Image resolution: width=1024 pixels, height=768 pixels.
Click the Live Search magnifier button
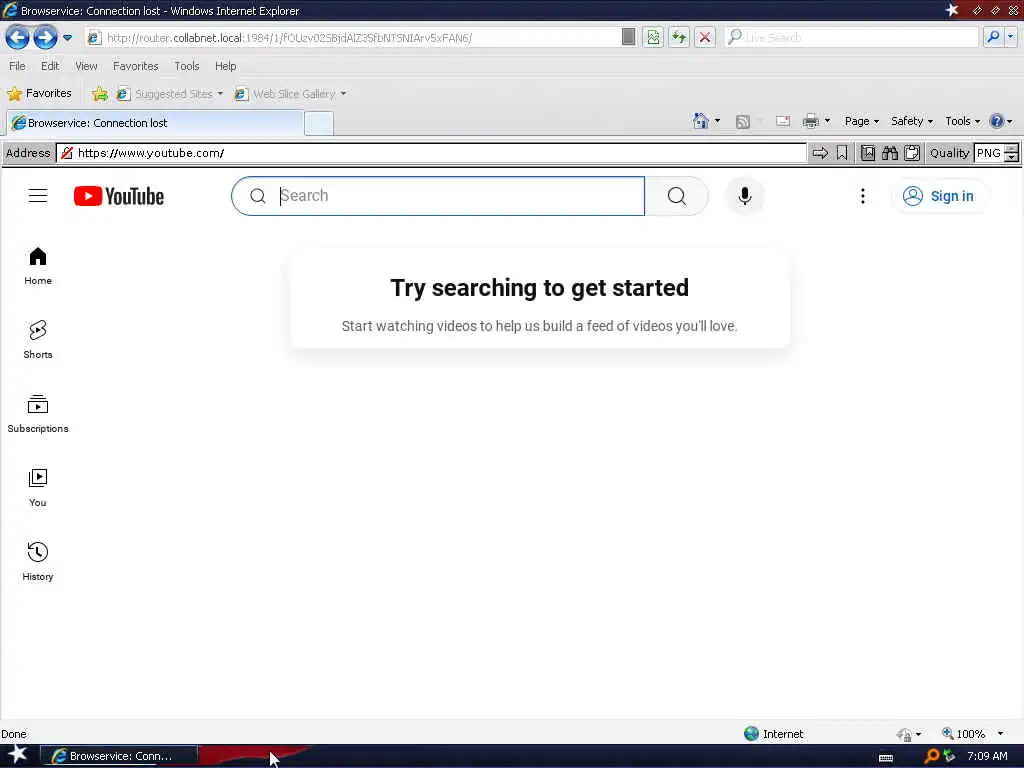coord(993,37)
